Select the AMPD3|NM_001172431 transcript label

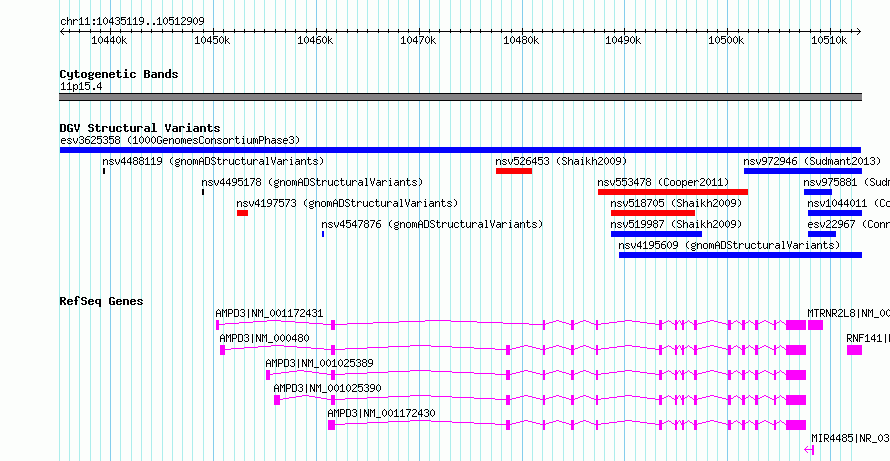269,313
